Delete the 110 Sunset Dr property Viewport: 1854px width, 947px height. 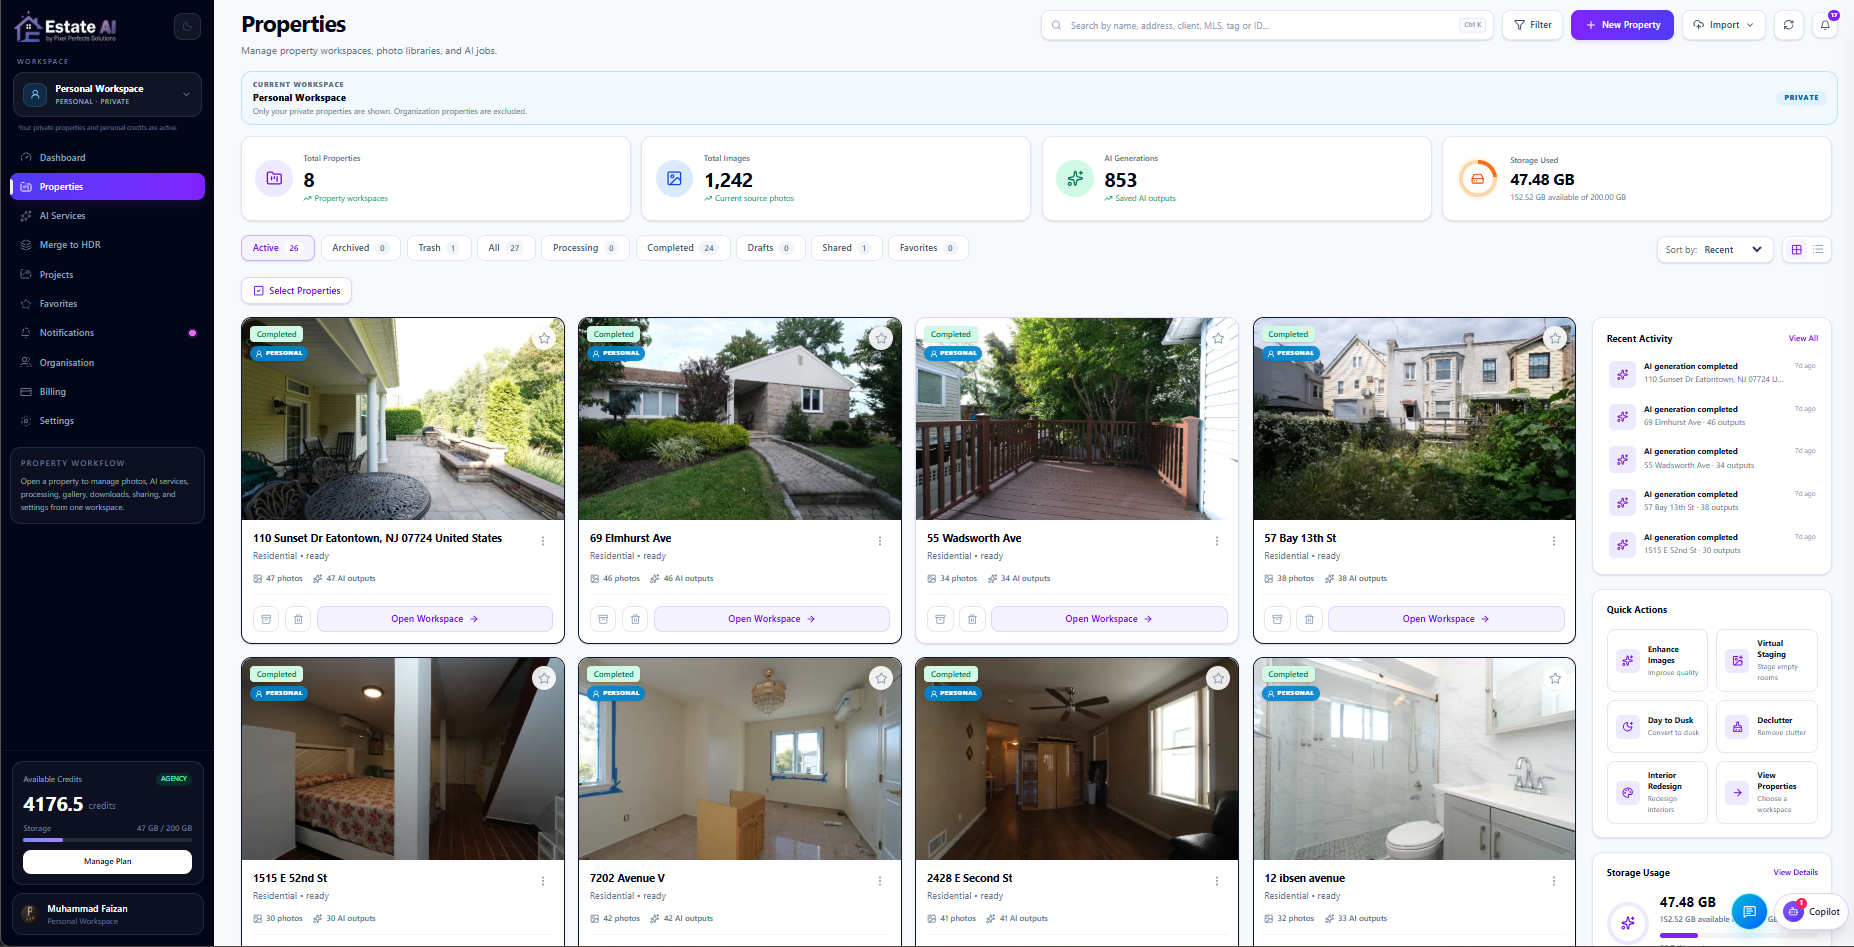pos(298,619)
